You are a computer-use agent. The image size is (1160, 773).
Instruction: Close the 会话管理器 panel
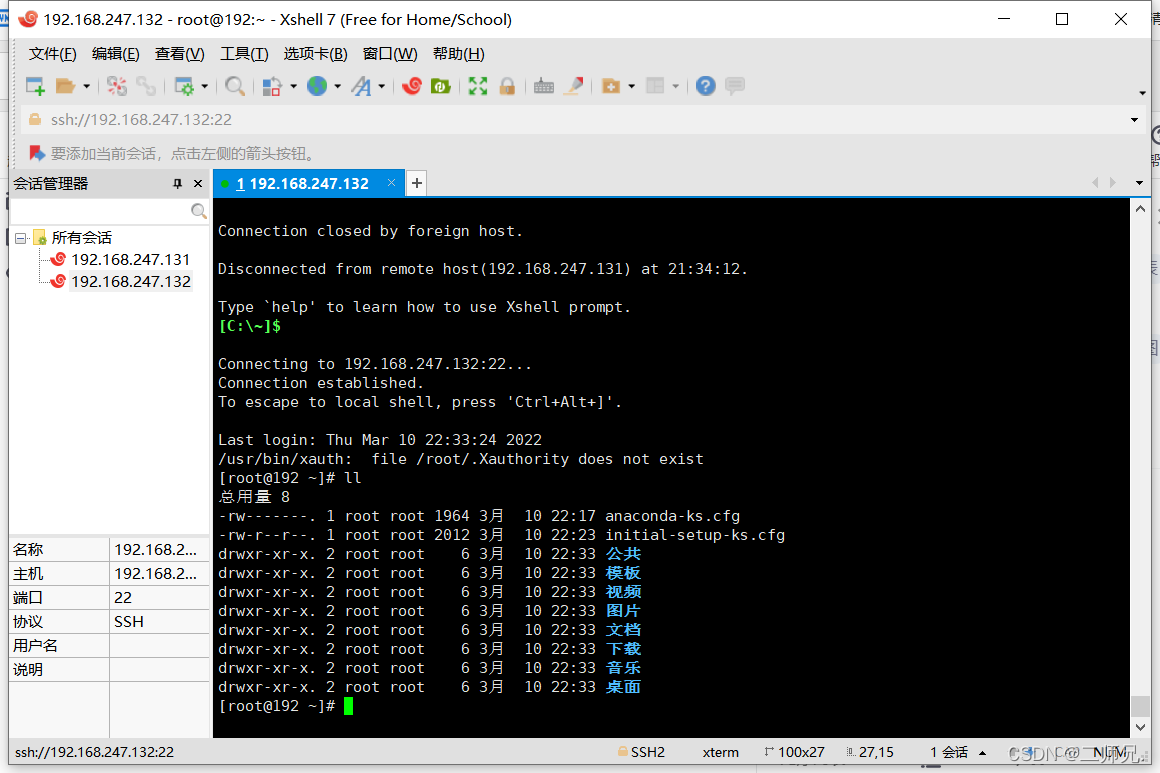coord(198,183)
